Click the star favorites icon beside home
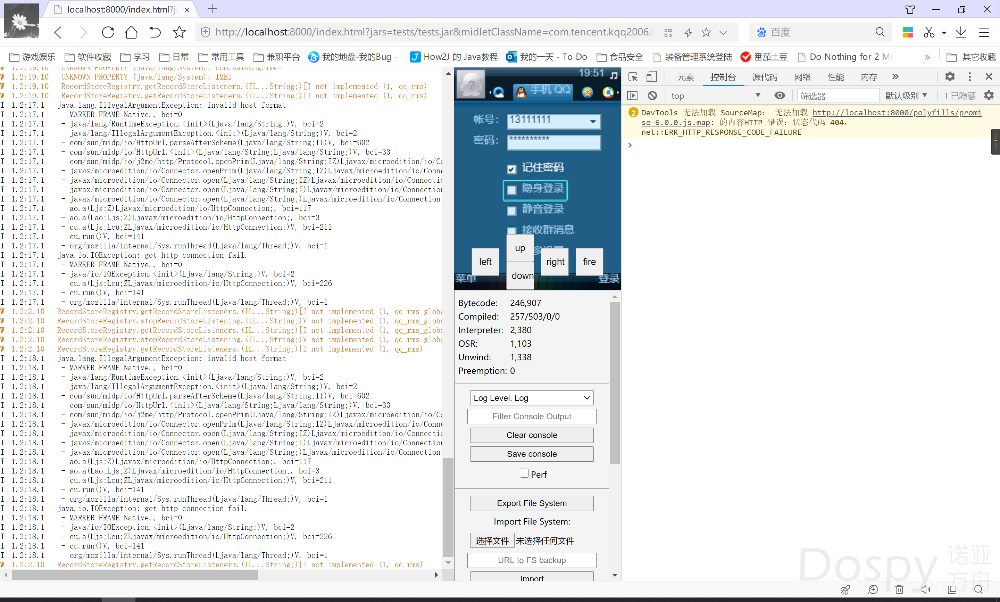Screen dimensions: 1000x602 click(x=179, y=33)
